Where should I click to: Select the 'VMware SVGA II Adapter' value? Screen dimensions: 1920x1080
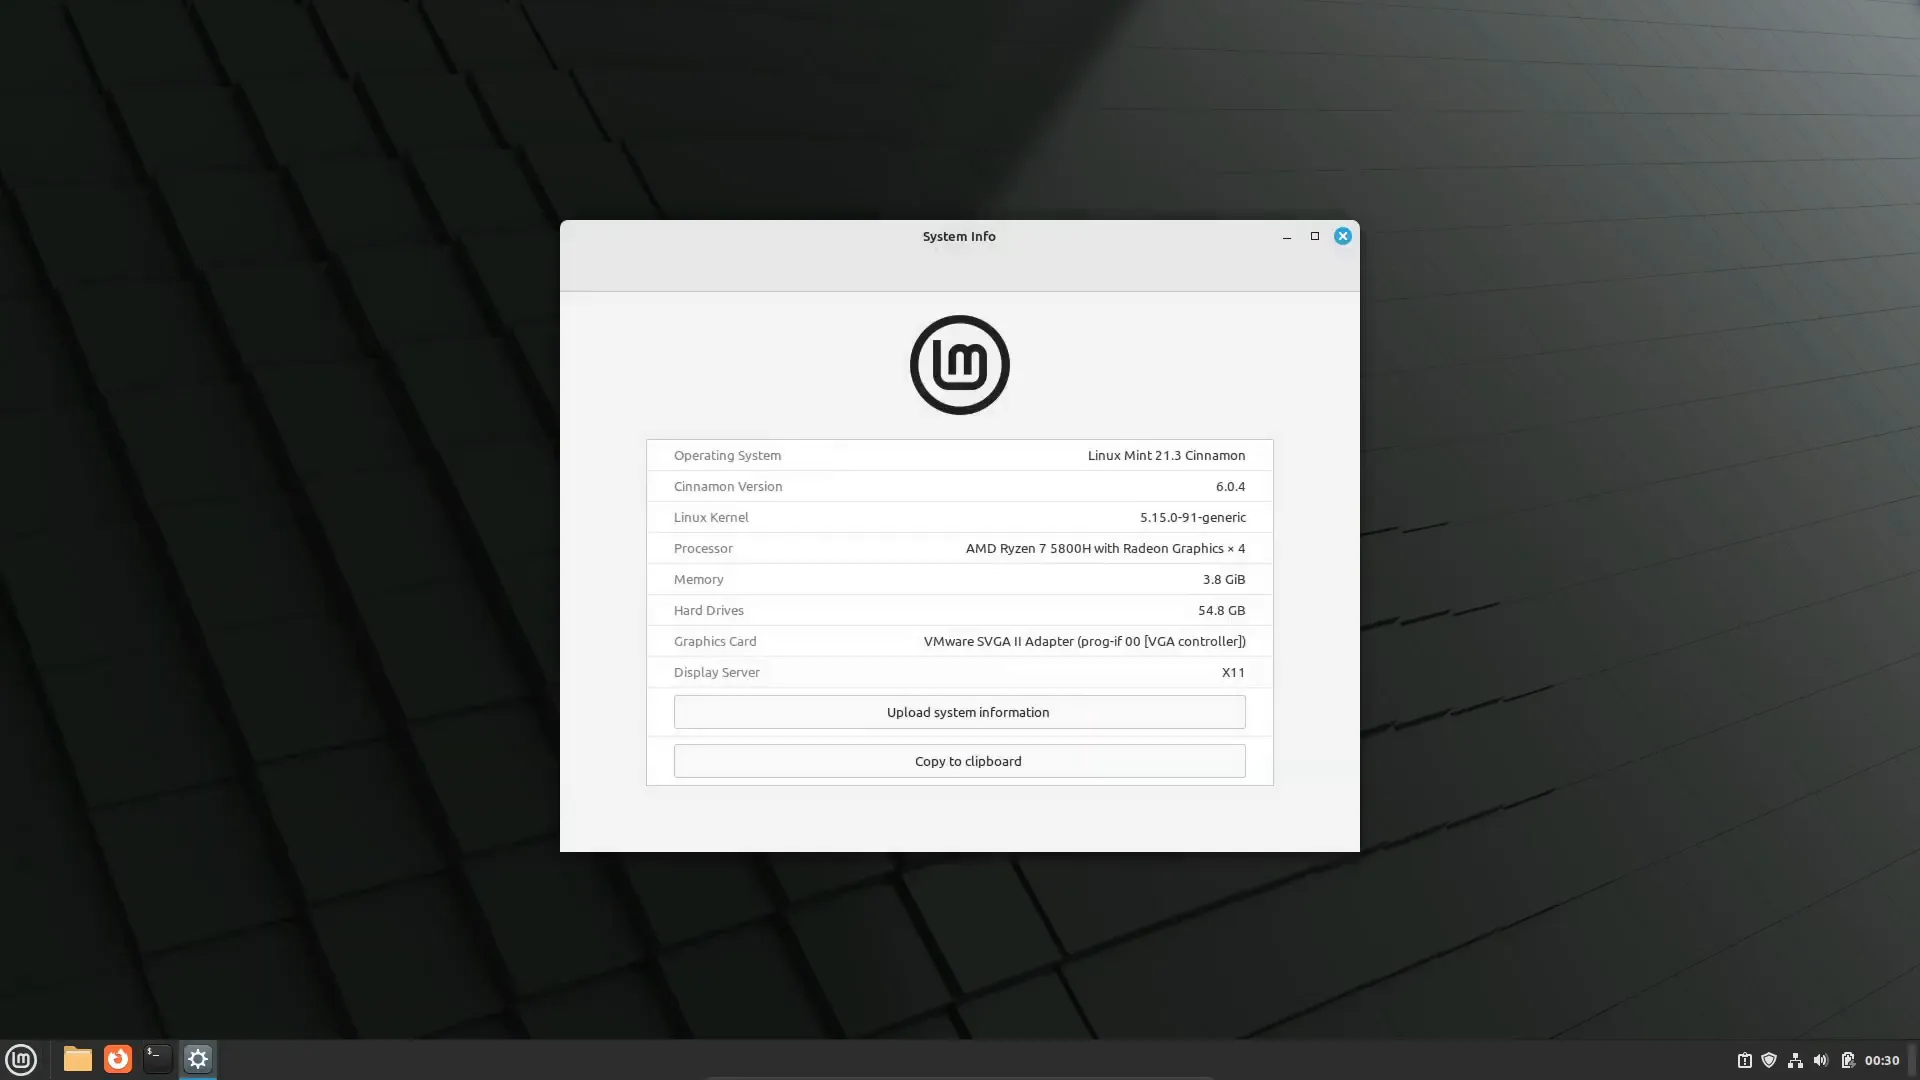[1085, 641]
